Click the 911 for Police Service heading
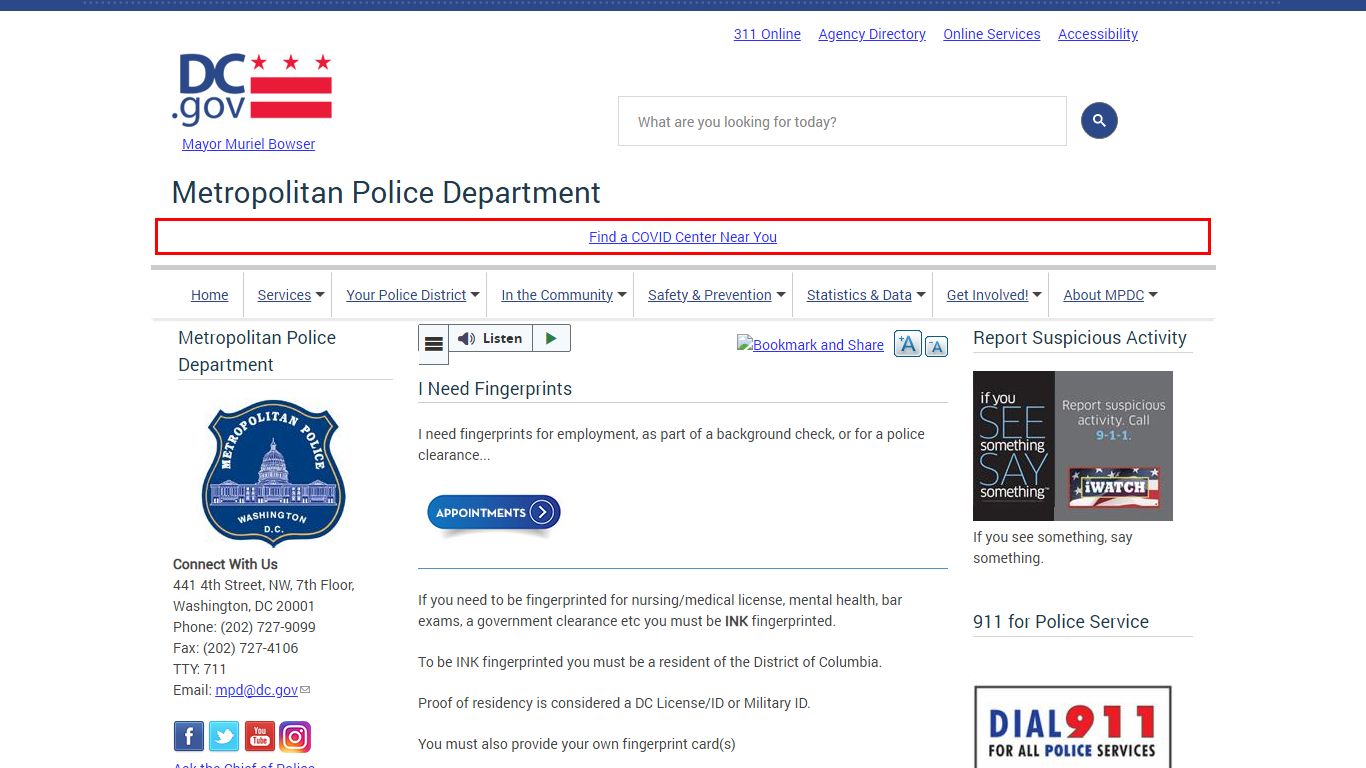Viewport: 1366px width, 768px height. click(1061, 622)
